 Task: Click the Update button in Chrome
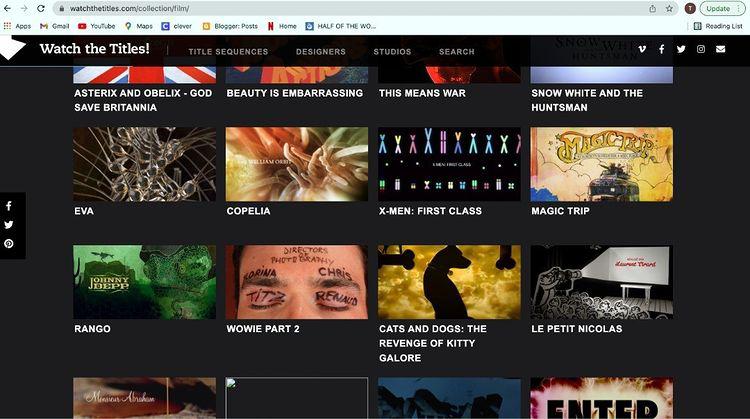(722, 9)
